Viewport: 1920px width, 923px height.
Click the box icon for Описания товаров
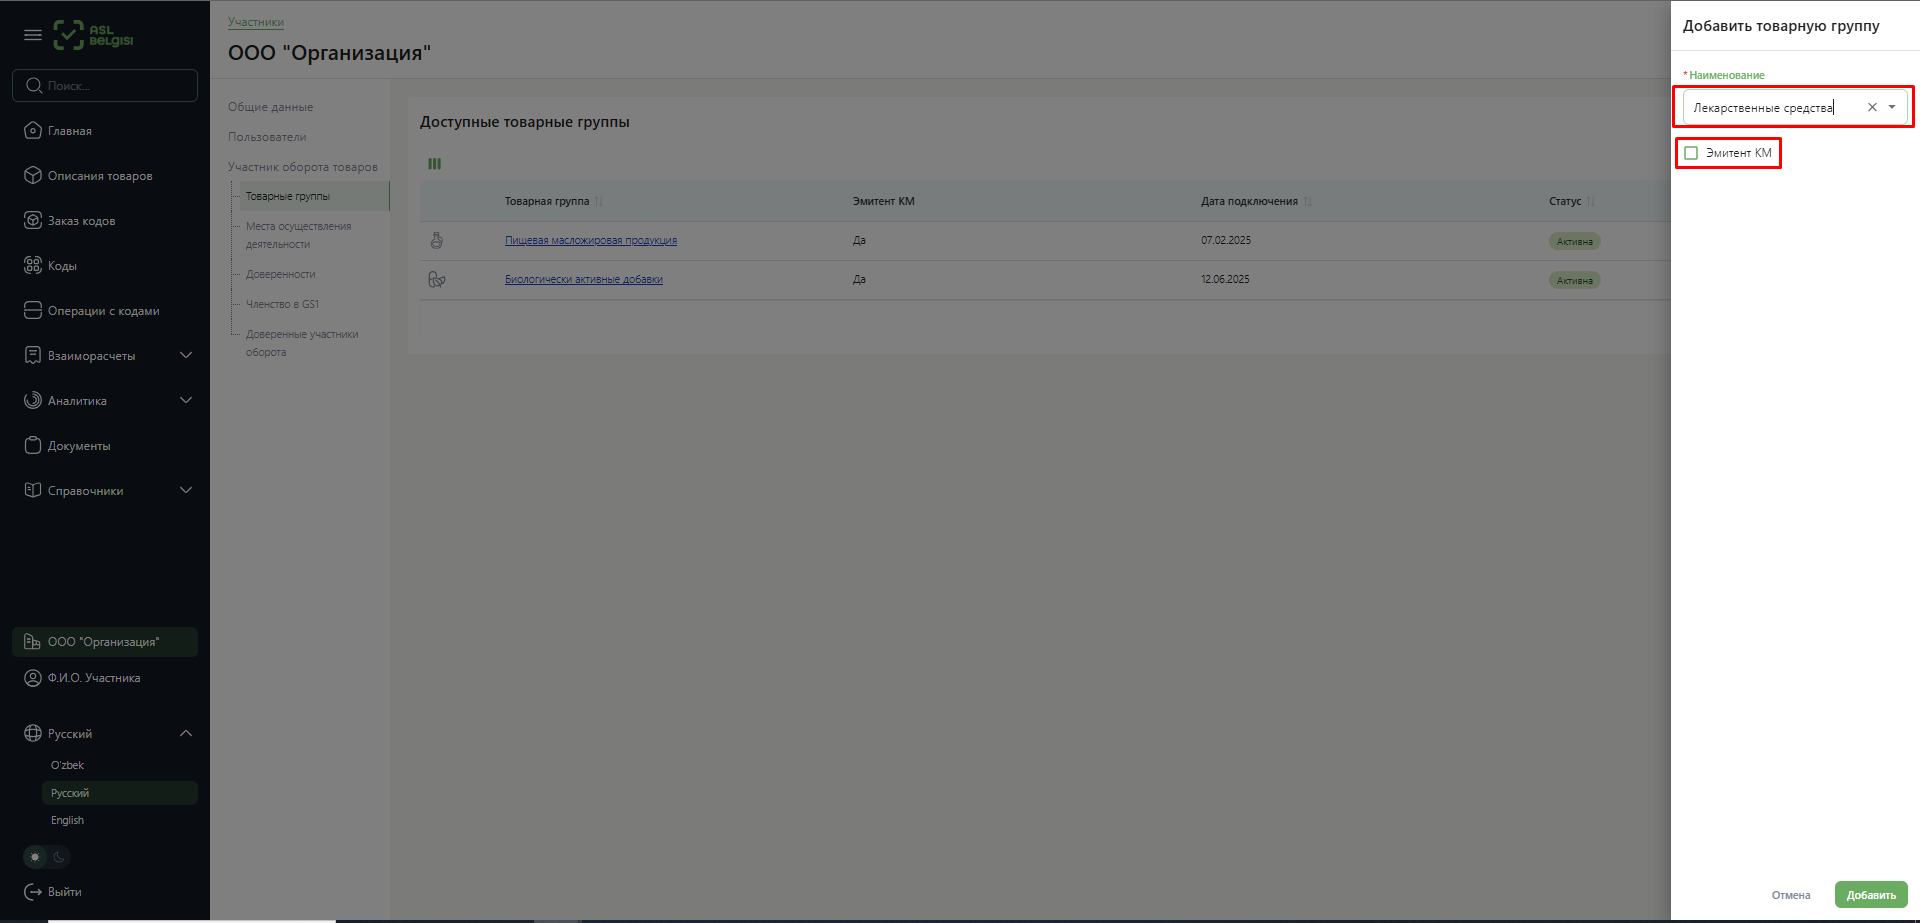click(33, 176)
